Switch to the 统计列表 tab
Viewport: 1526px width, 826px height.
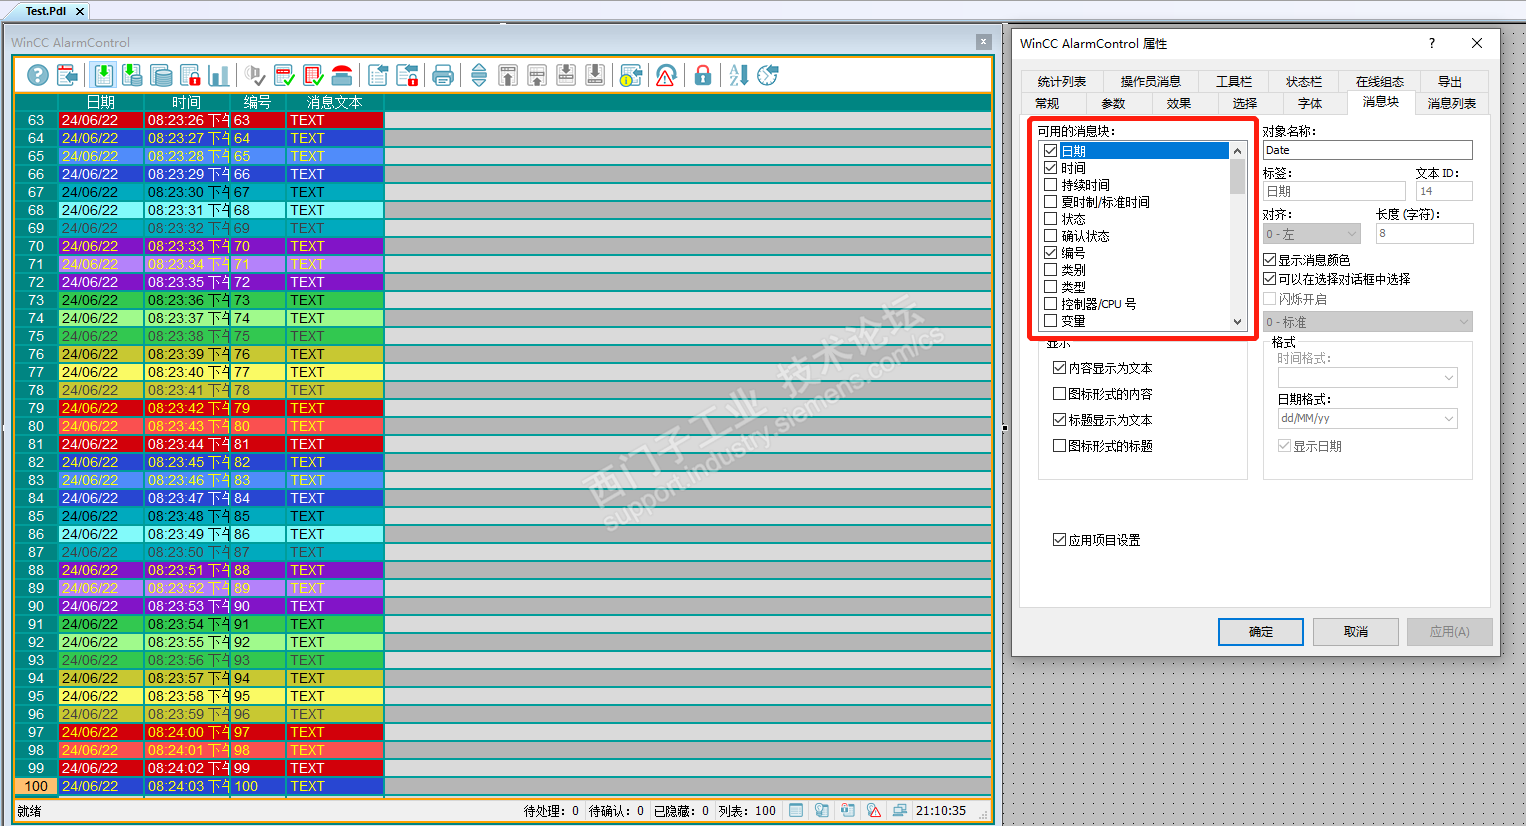click(x=1061, y=82)
